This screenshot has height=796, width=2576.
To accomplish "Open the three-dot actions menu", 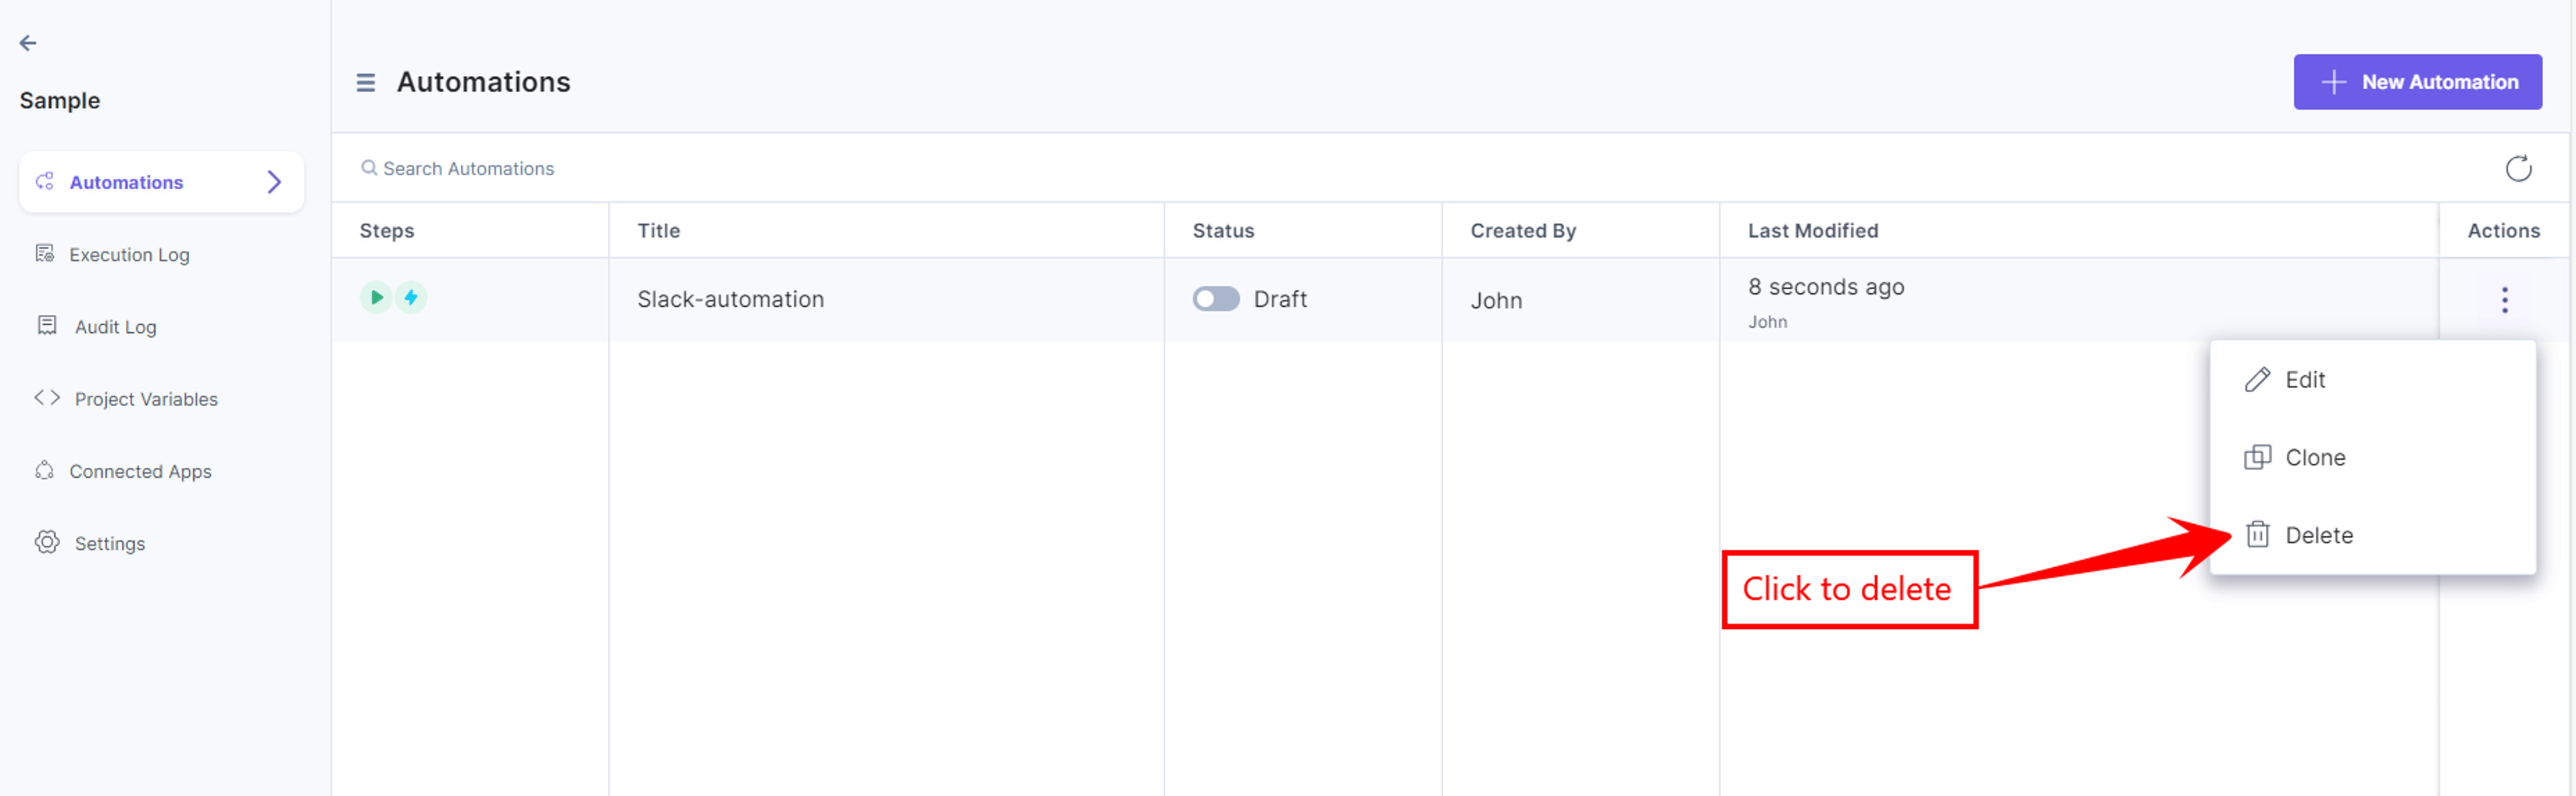I will point(2504,300).
